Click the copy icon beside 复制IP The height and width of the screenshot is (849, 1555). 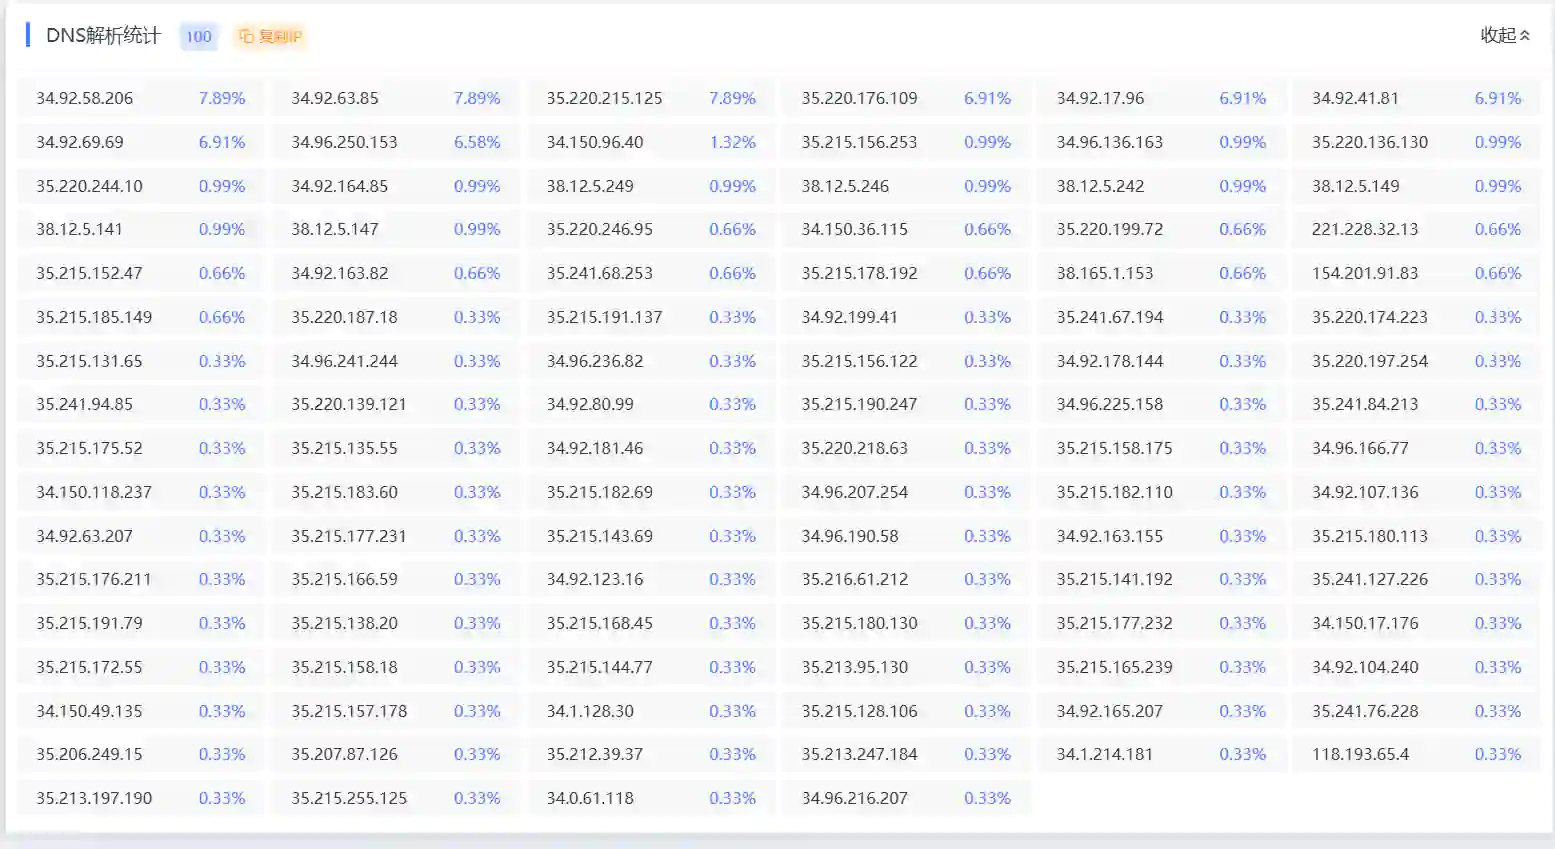pyautogui.click(x=246, y=37)
